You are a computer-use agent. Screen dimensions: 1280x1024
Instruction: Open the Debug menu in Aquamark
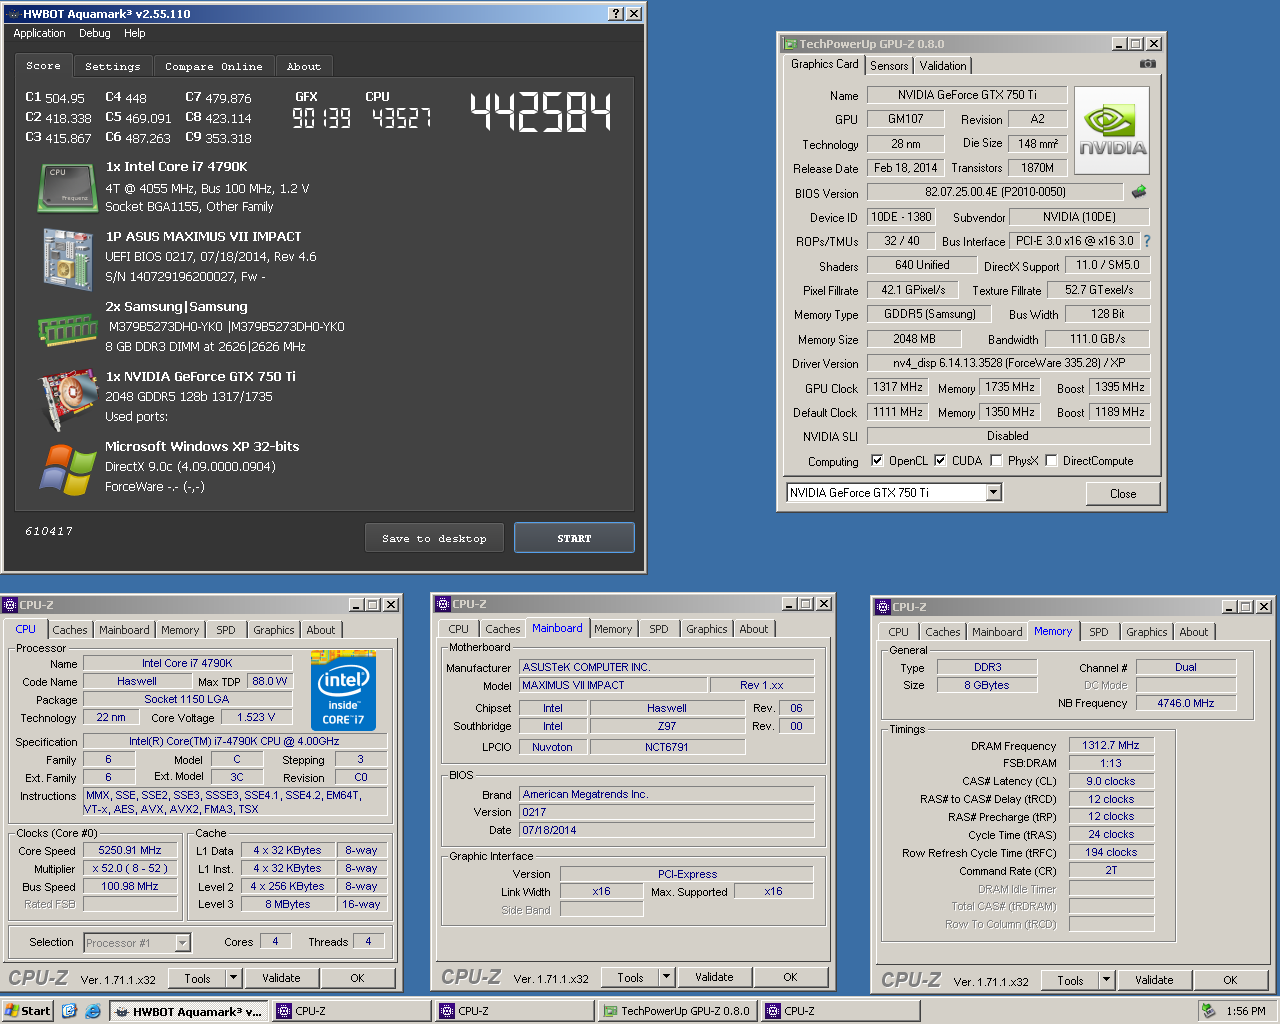point(95,33)
